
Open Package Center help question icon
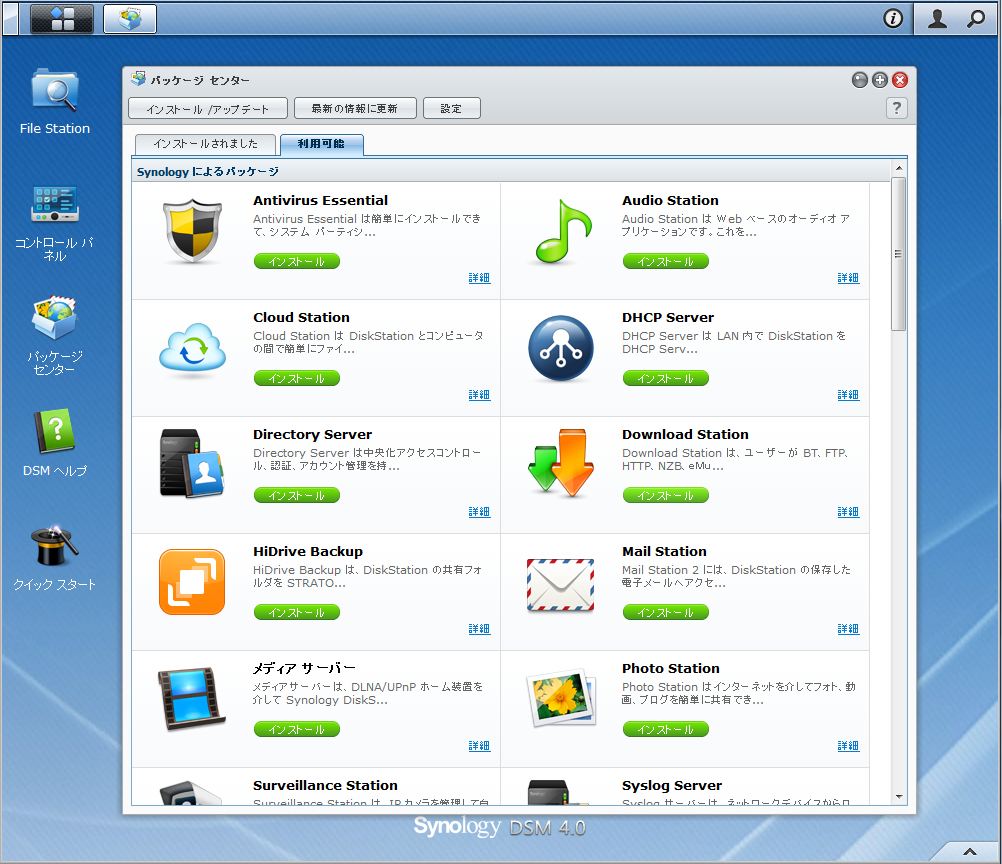coord(897,108)
